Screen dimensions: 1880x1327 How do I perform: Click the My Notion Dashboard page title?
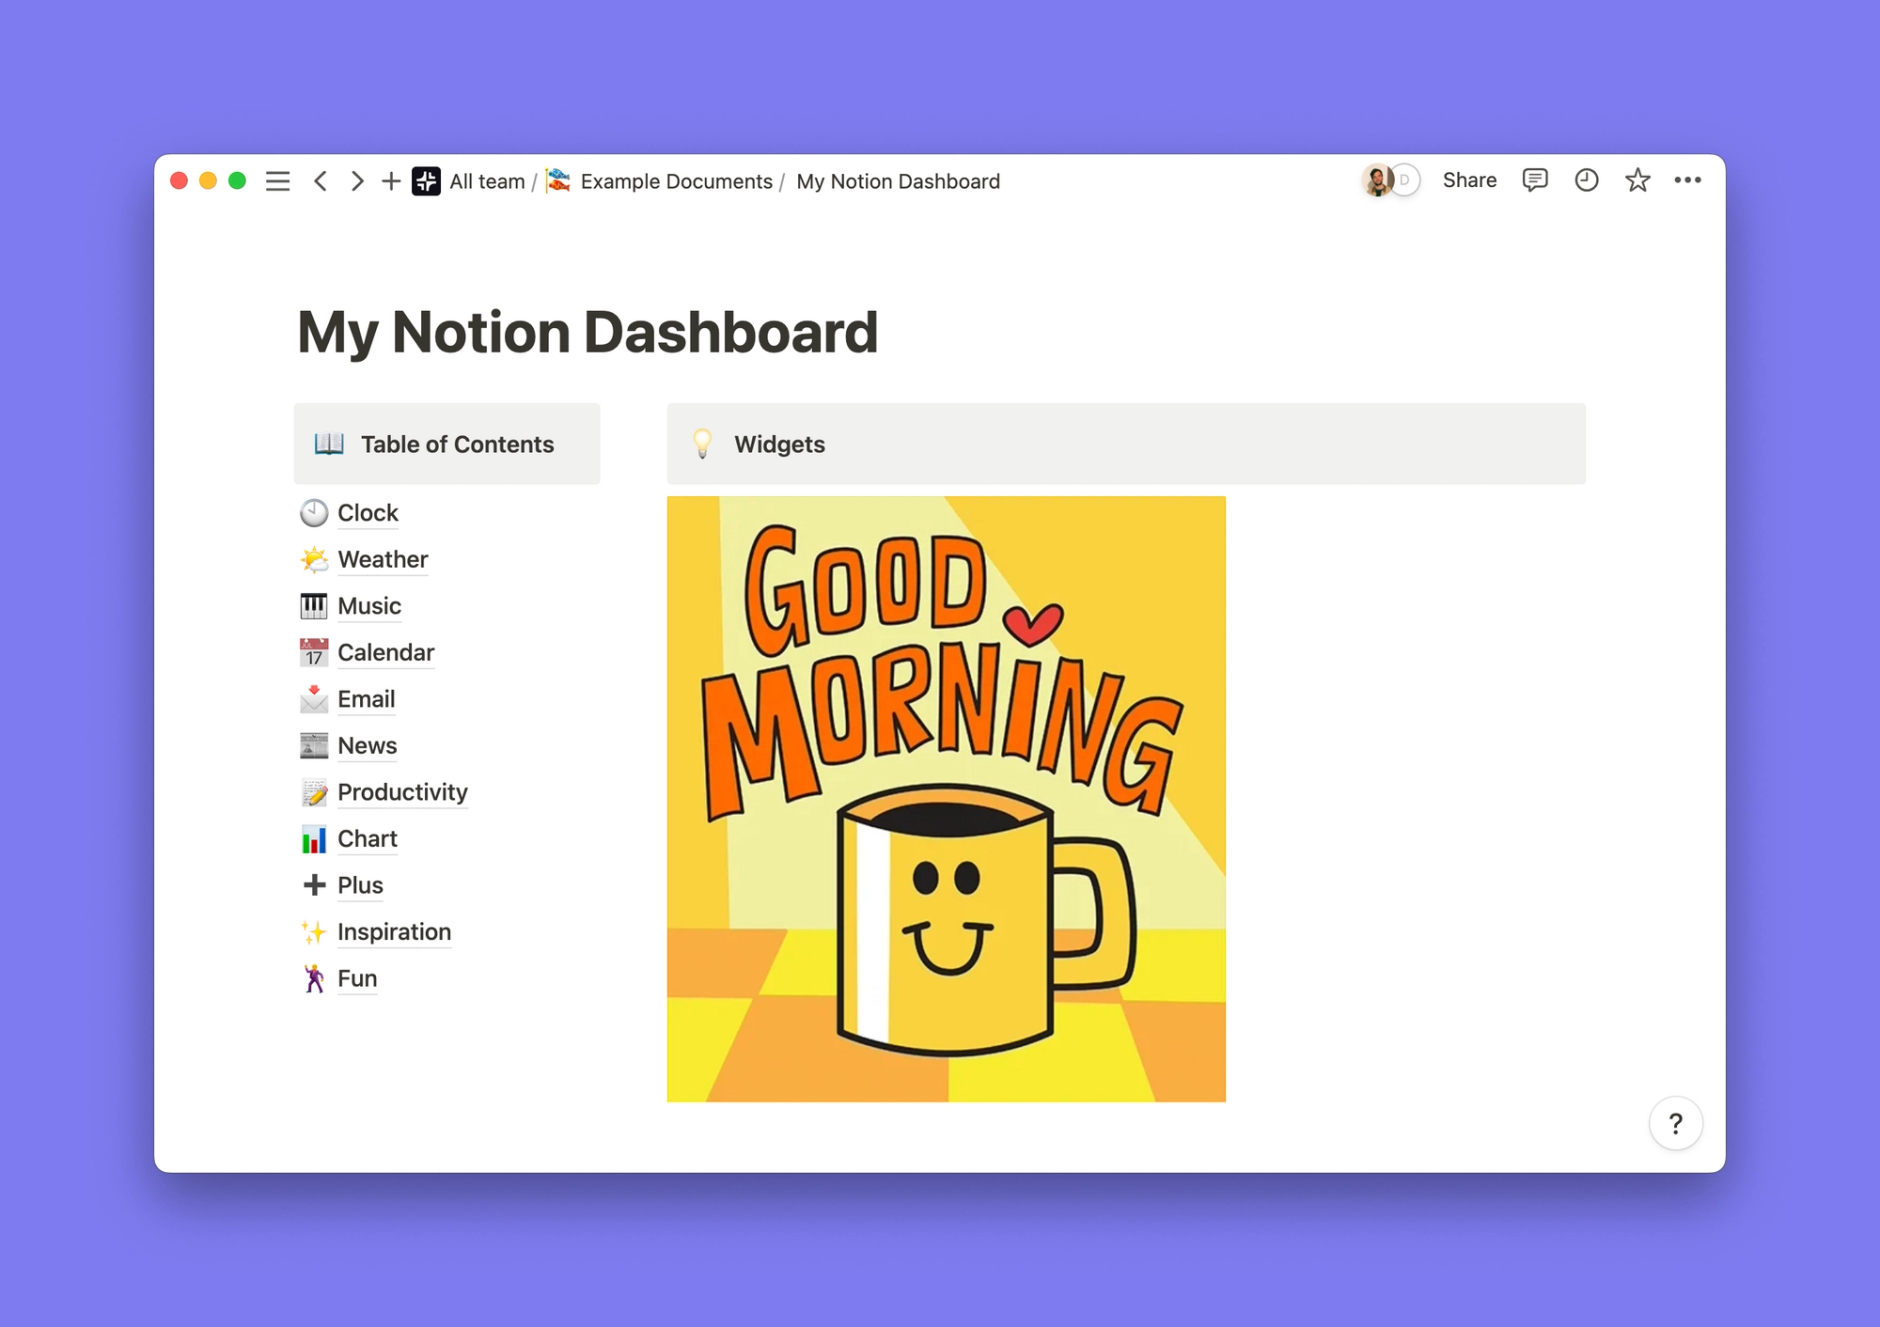[x=587, y=332]
